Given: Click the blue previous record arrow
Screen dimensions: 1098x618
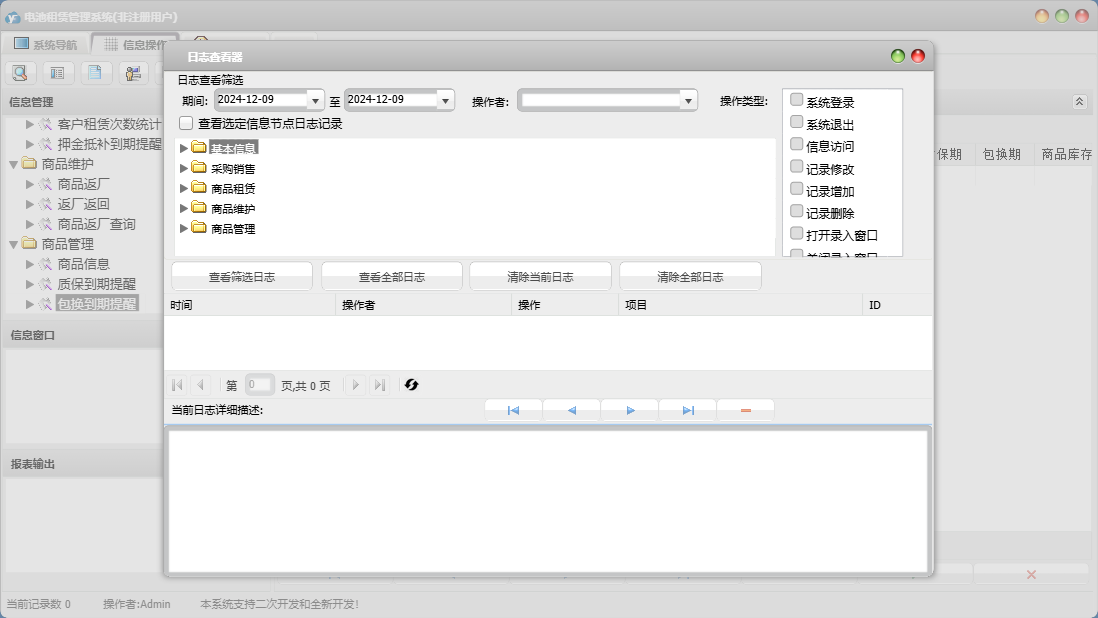Looking at the screenshot, I should coord(571,410).
